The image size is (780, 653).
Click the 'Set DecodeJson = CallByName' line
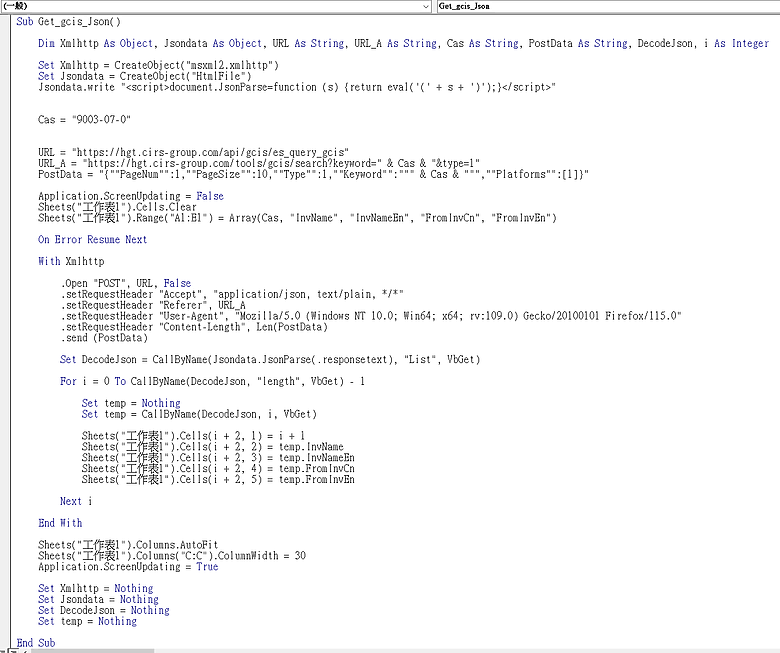pyautogui.click(x=270, y=359)
